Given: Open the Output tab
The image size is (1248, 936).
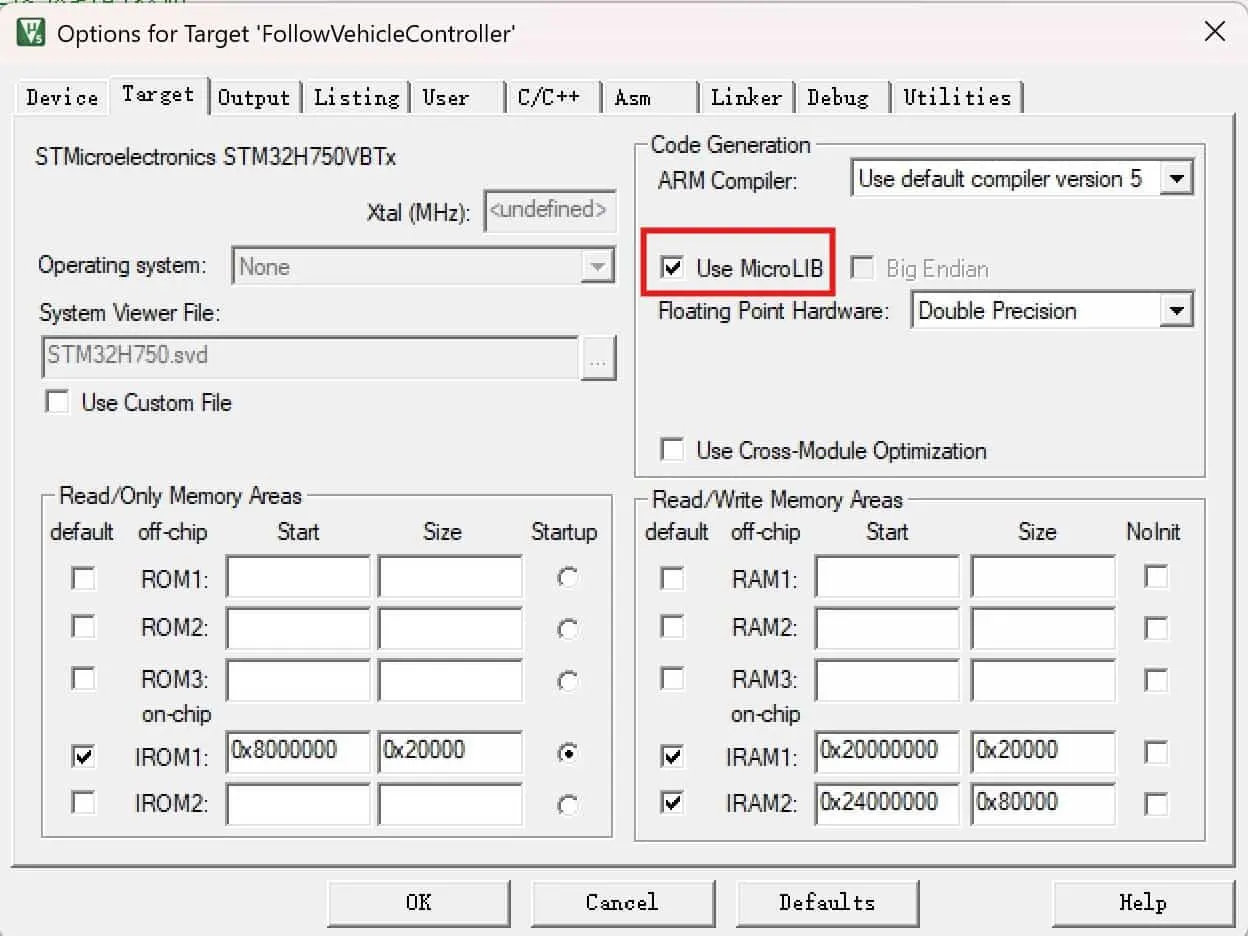Looking at the screenshot, I should tap(254, 97).
